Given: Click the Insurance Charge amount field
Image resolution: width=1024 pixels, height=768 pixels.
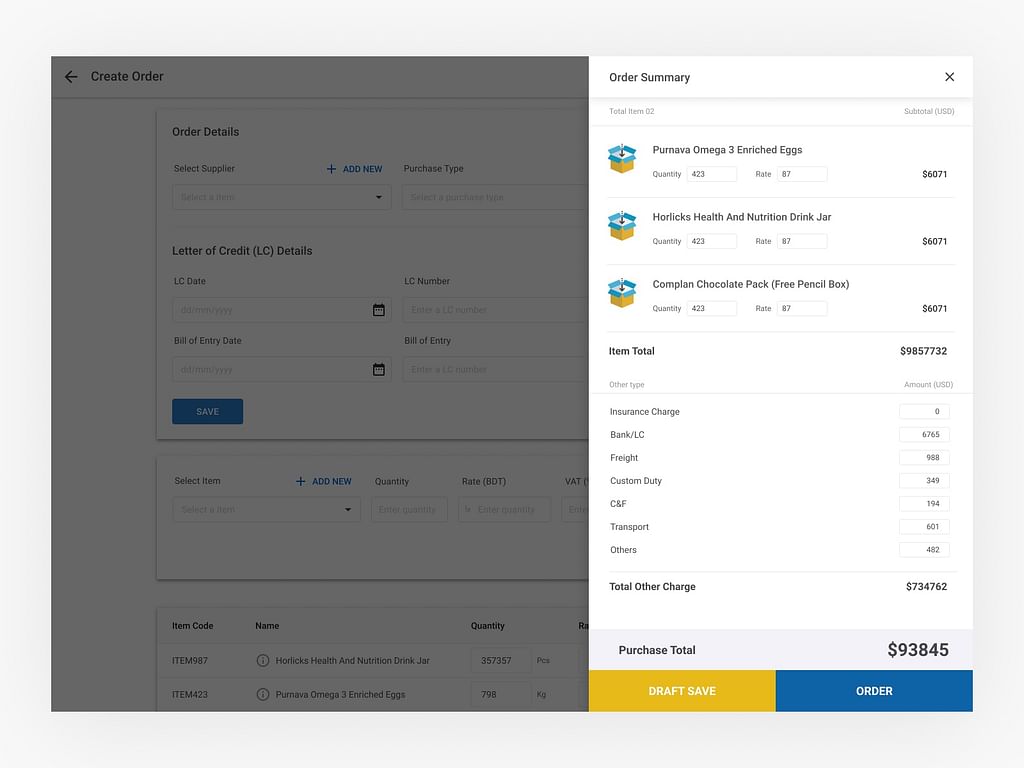Looking at the screenshot, I should (x=924, y=412).
